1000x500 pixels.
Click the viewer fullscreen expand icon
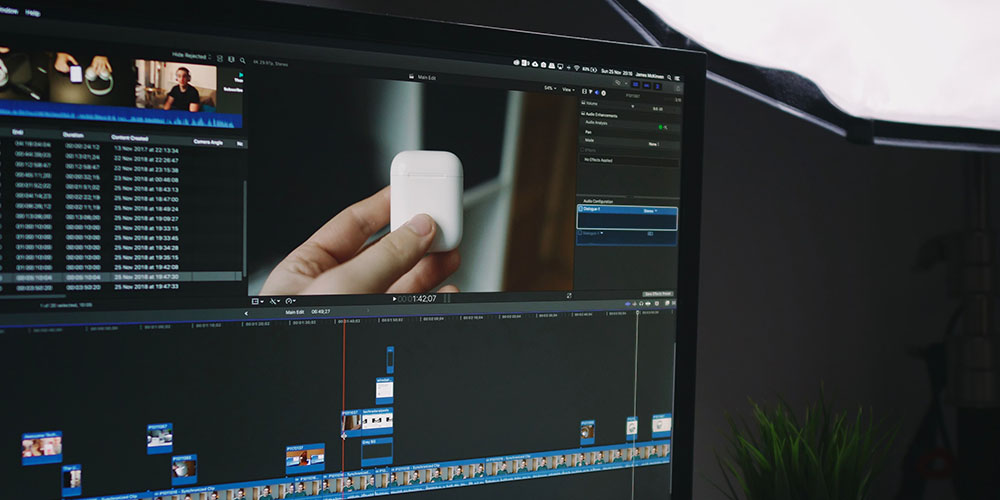tap(569, 295)
